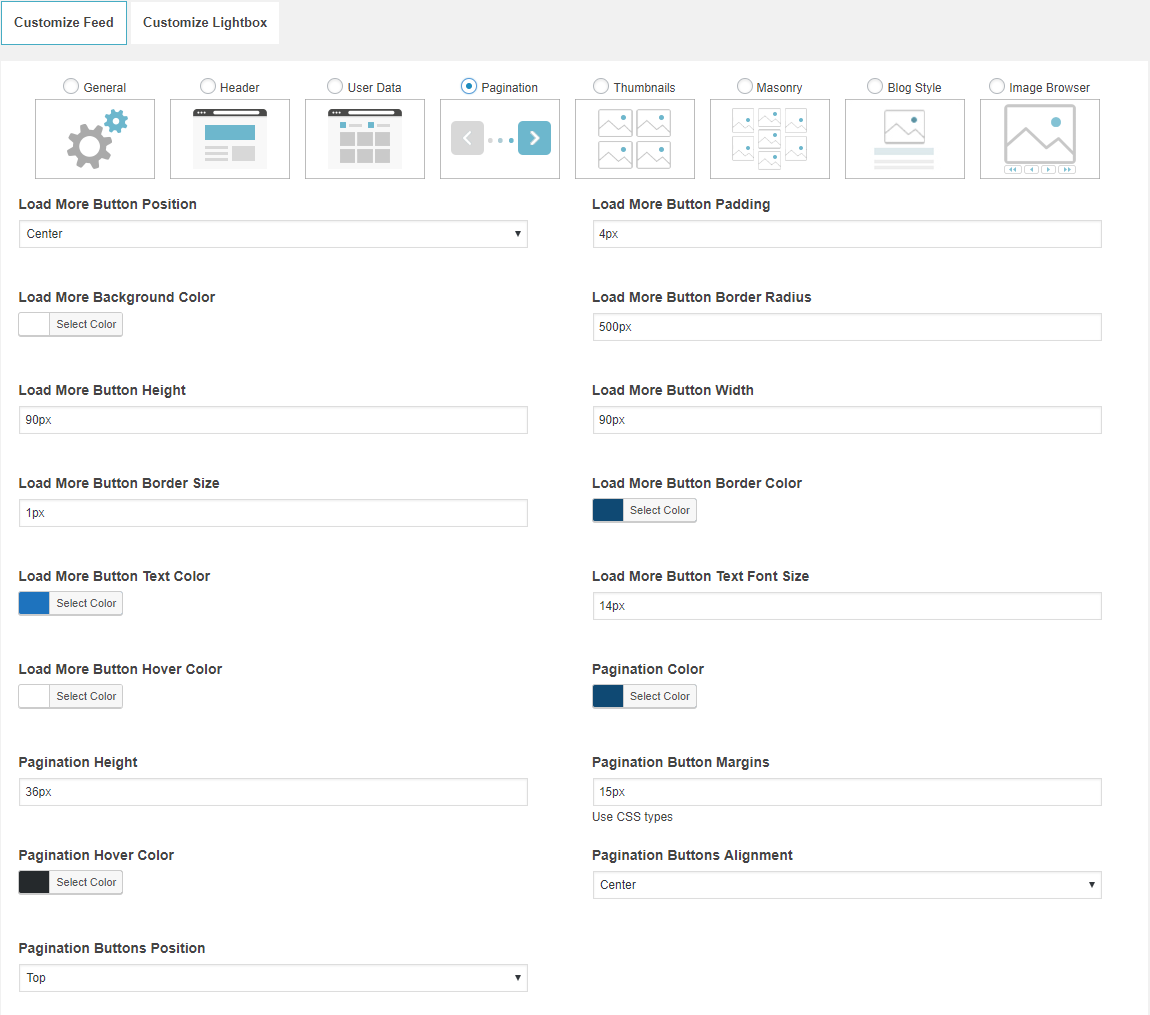Click the Thumbnails layout icon
The image size is (1150, 1015).
pos(635,139)
